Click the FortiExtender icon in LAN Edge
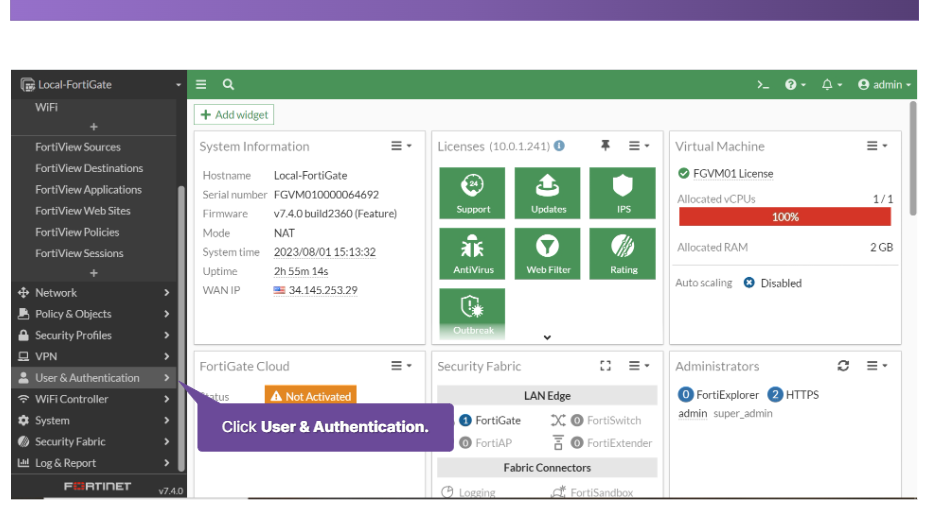Image resolution: width=925 pixels, height=513 pixels. [558, 442]
